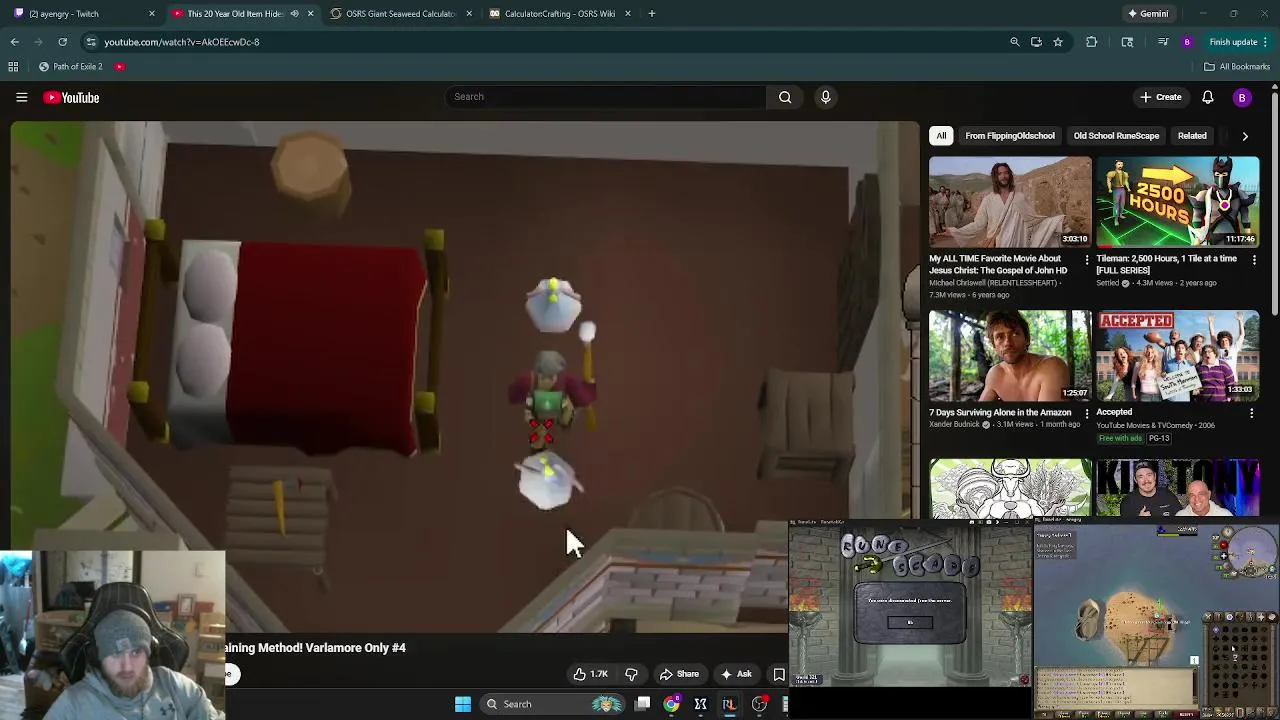Click the YouTube search magnifier button
The image size is (1280, 720).
click(785, 97)
